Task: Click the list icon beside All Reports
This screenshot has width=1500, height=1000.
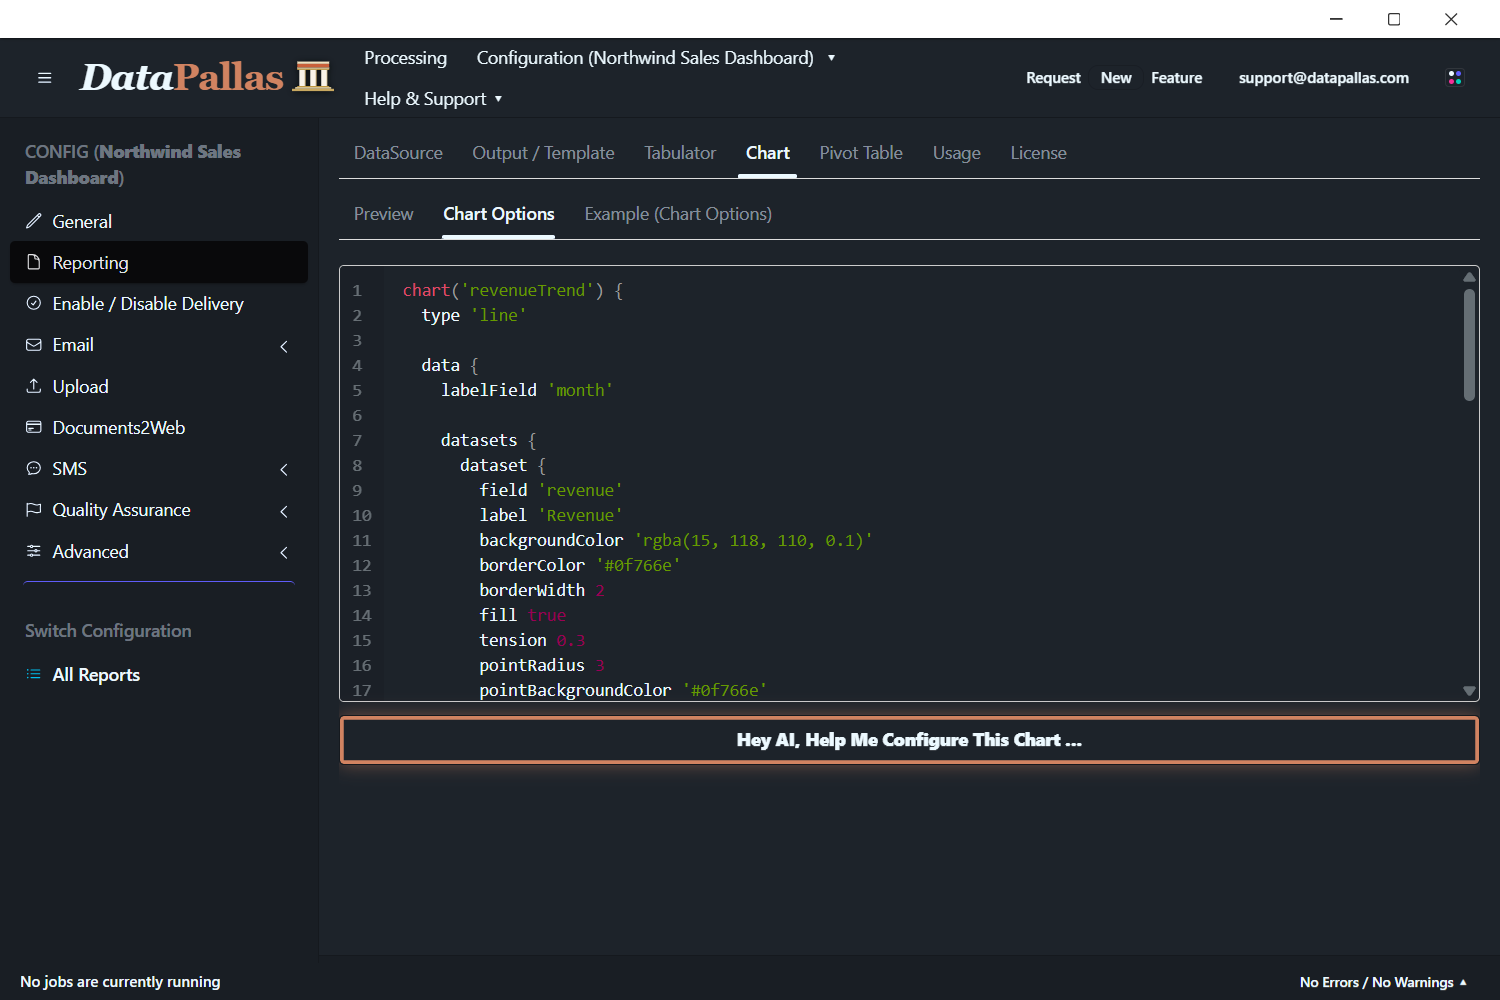Action: [x=34, y=674]
